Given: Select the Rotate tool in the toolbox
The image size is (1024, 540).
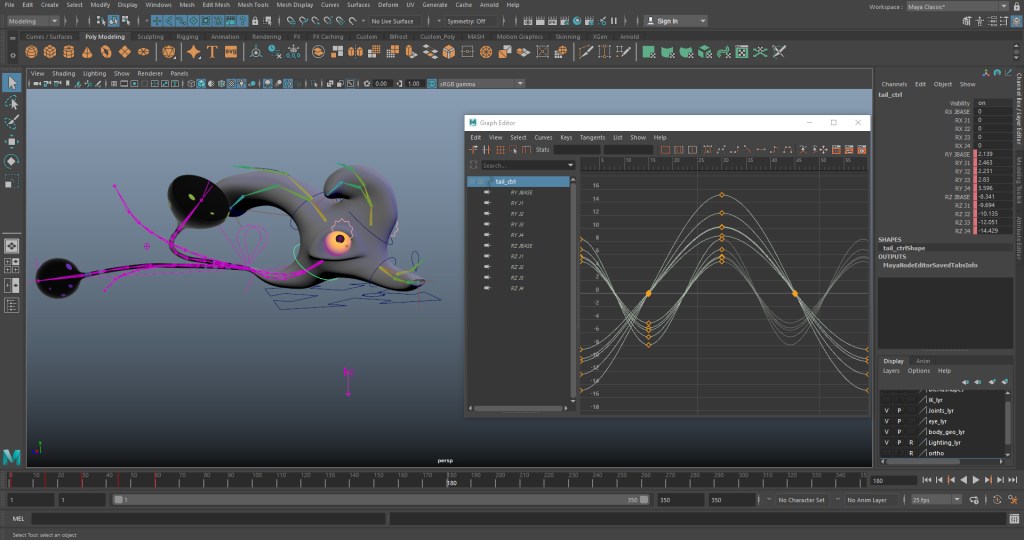Looking at the screenshot, I should point(11,161).
